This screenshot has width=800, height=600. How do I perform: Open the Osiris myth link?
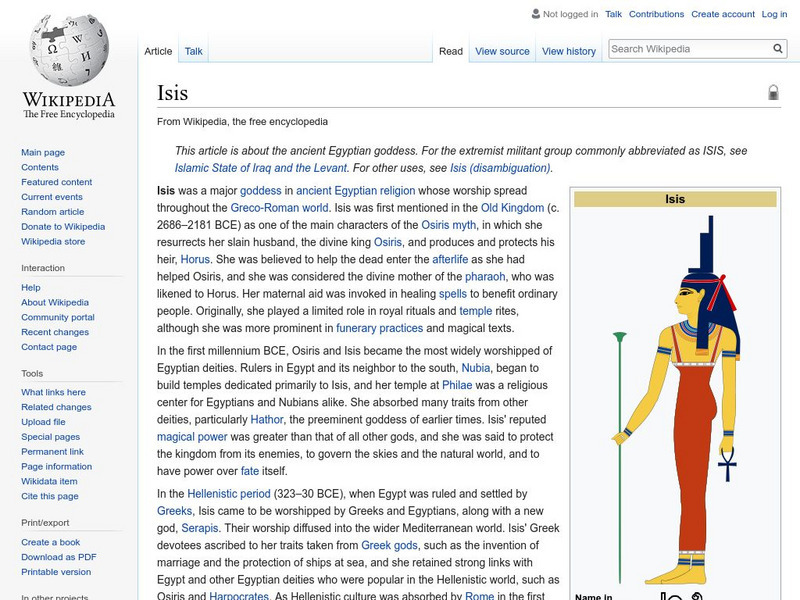(448, 225)
